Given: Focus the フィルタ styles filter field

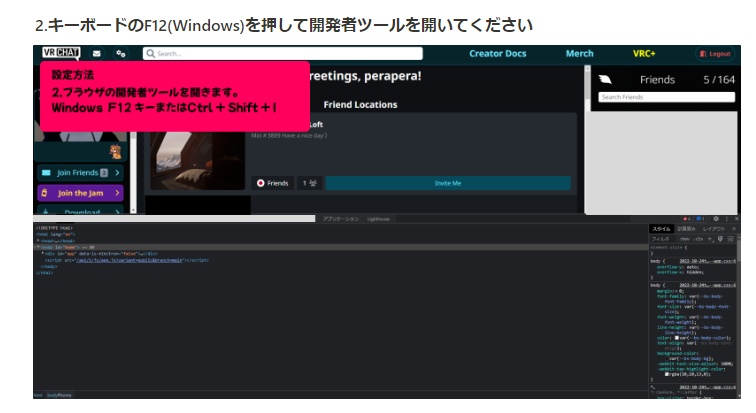Looking at the screenshot, I should [661, 239].
